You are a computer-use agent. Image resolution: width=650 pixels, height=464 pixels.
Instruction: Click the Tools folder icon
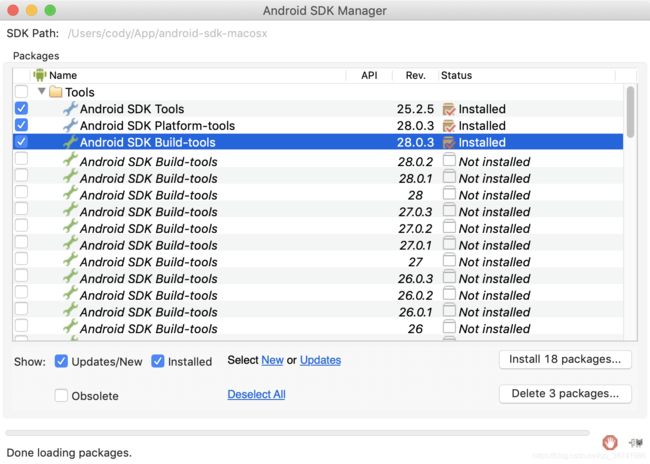[56, 92]
